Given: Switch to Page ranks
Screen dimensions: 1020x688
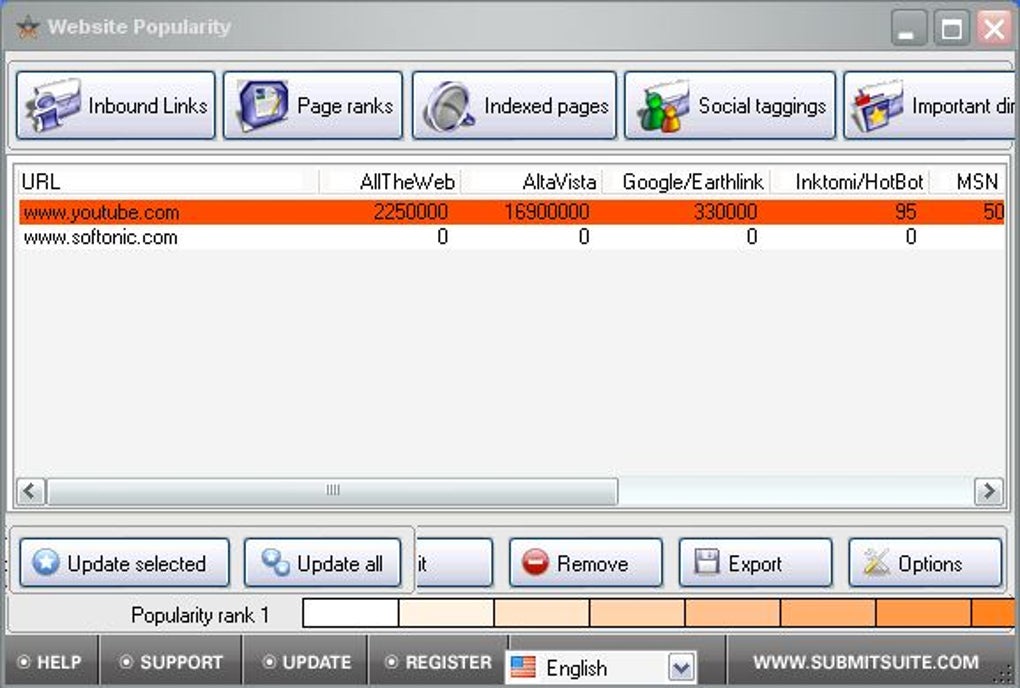Looking at the screenshot, I should click(x=313, y=105).
